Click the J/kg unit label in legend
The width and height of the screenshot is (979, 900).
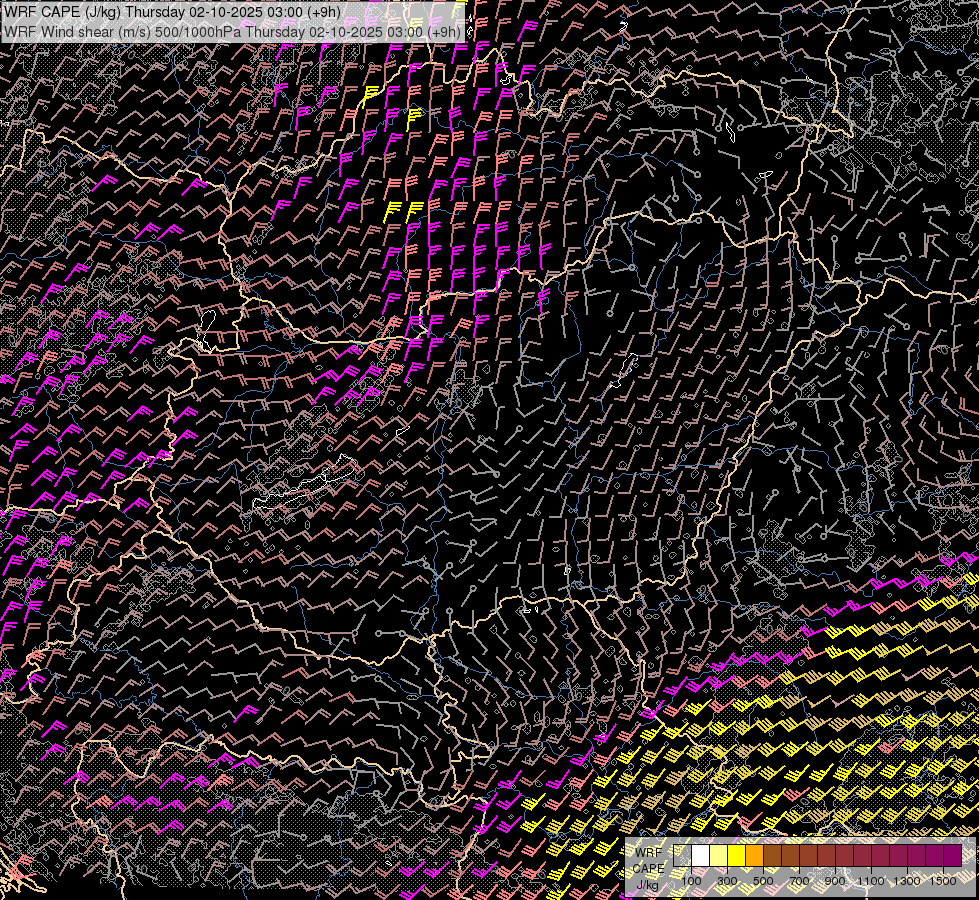tap(647, 884)
